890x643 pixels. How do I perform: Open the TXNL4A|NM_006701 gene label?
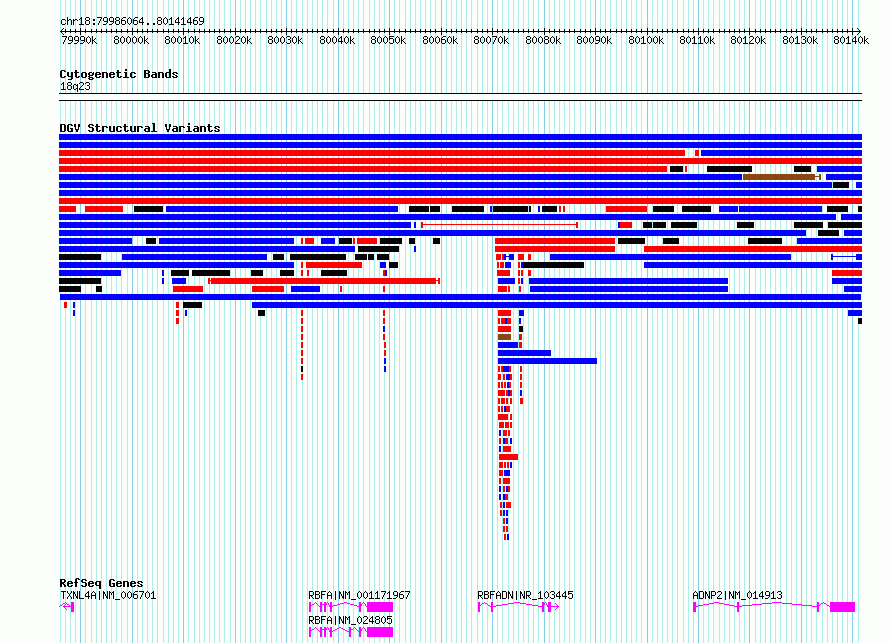(108, 595)
